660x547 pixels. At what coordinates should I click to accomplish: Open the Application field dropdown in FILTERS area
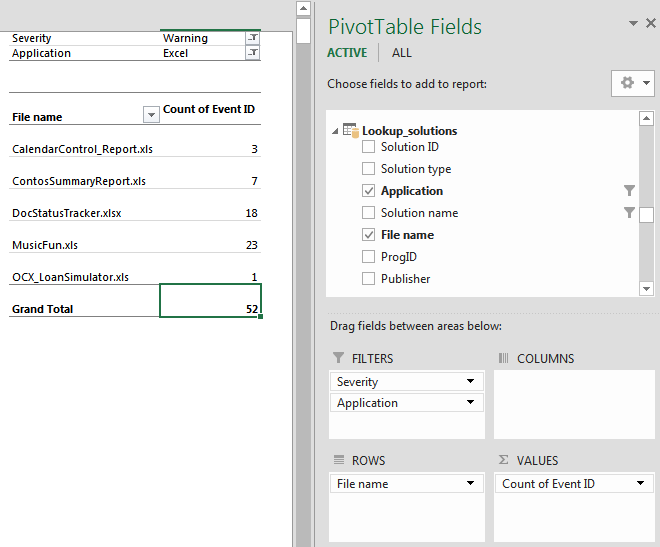pyautogui.click(x=470, y=402)
